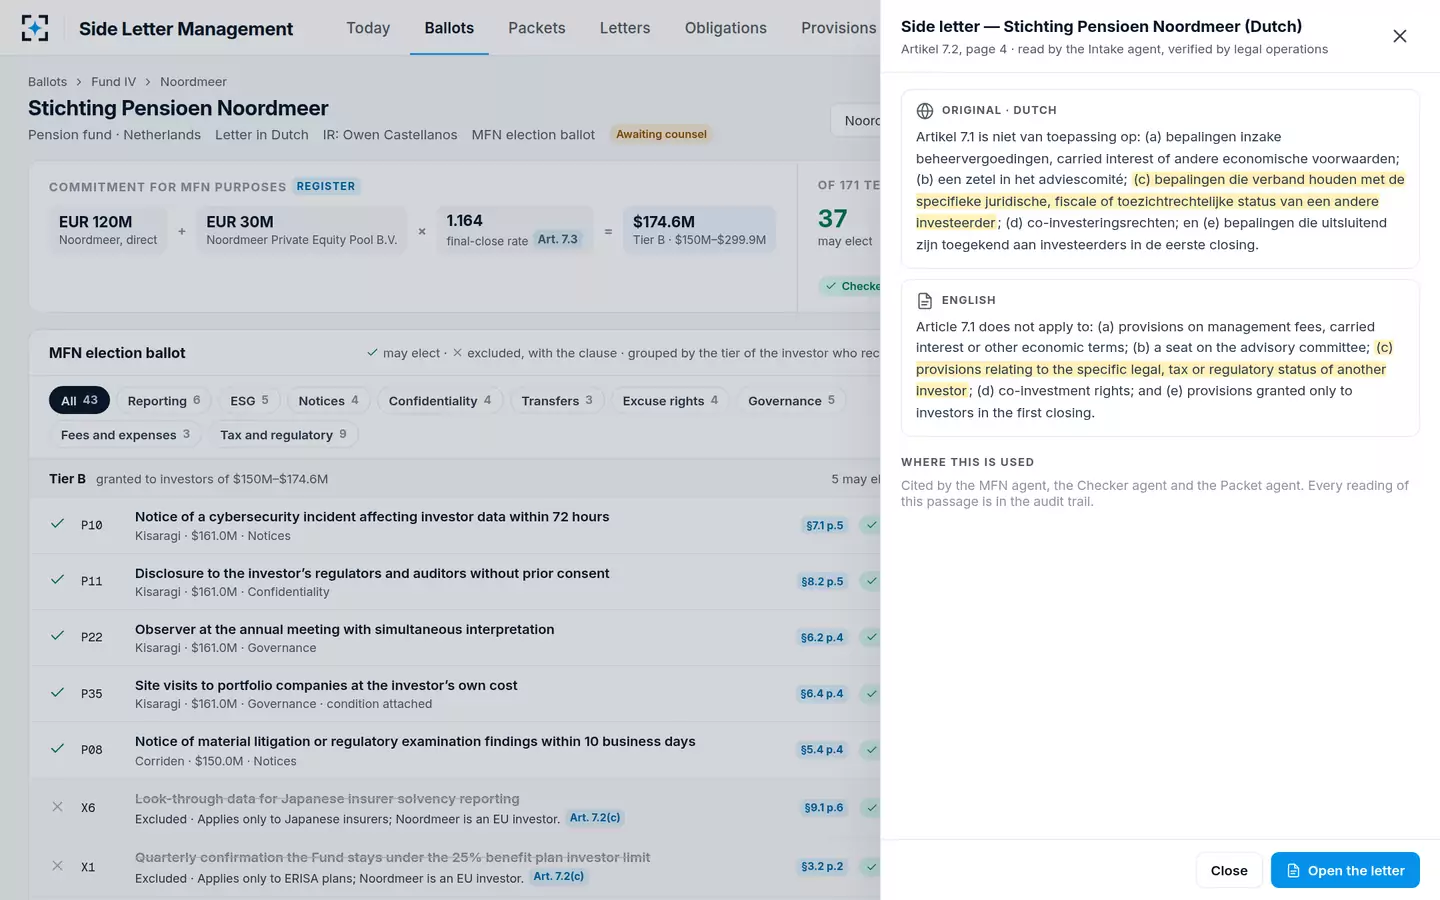Go to the Fund IV breadcrumb
Viewport: 1440px width, 900px height.
tap(113, 82)
